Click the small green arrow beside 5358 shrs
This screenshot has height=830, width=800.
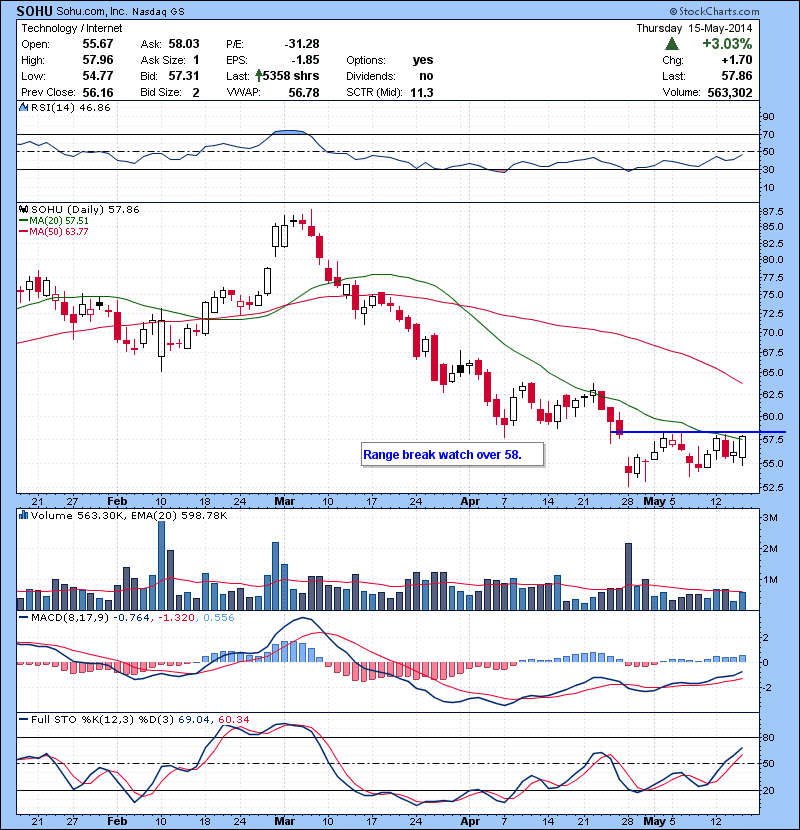point(260,76)
